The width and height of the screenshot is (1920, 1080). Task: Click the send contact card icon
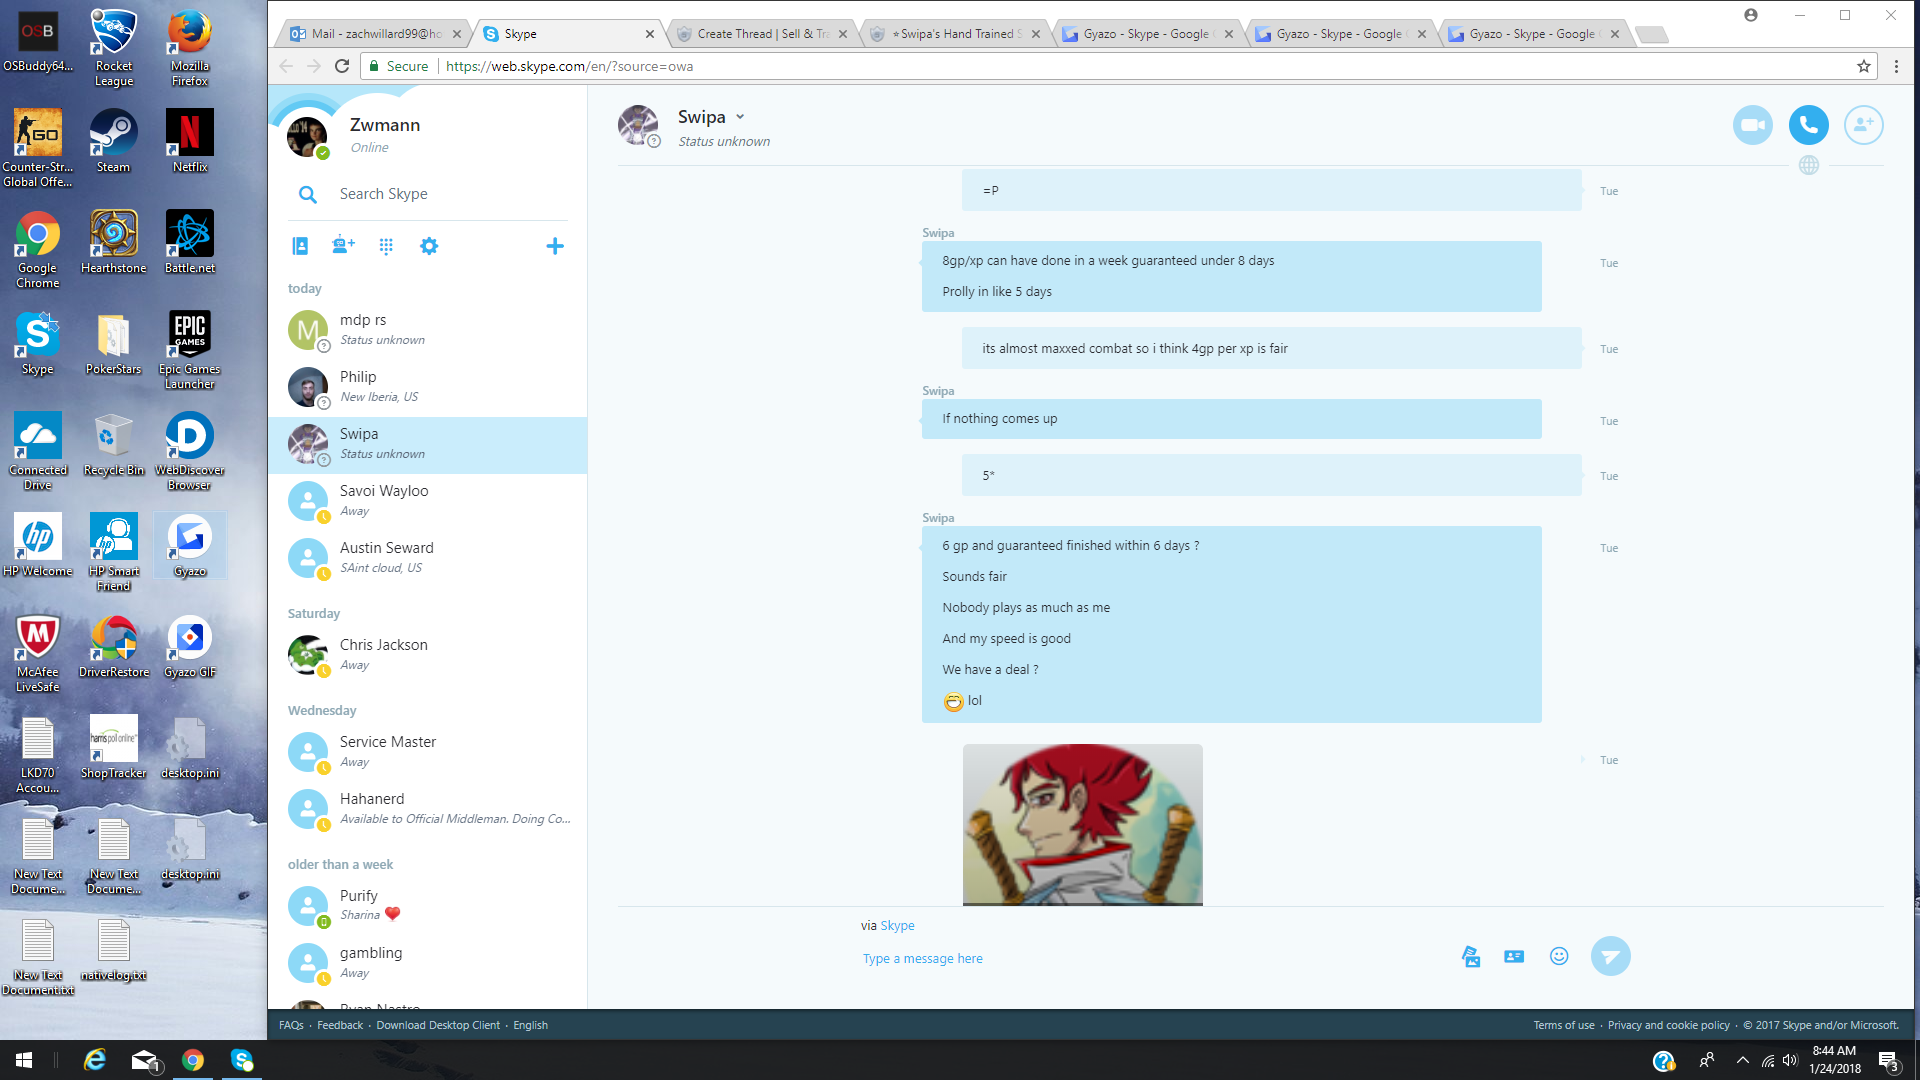1514,957
